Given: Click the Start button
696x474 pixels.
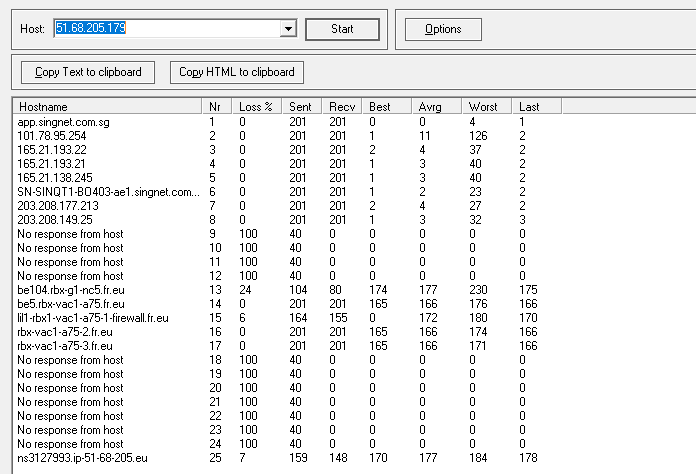Looking at the screenshot, I should point(342,29).
